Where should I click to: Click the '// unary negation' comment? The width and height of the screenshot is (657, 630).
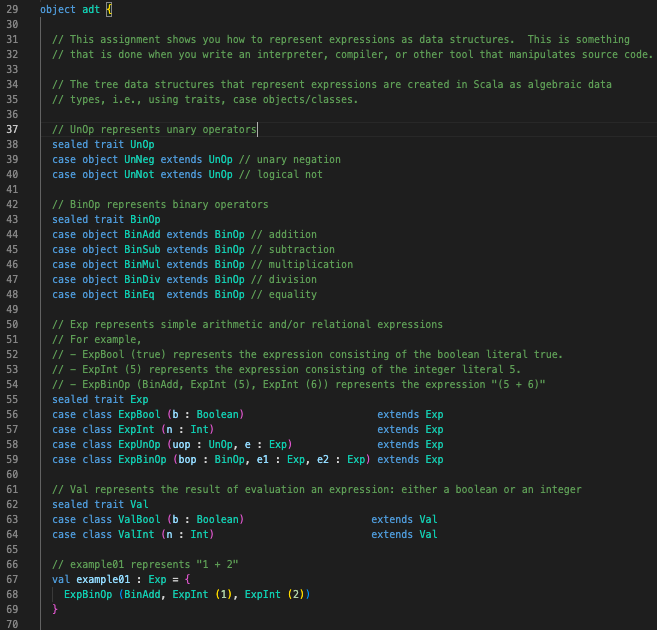tap(290, 160)
